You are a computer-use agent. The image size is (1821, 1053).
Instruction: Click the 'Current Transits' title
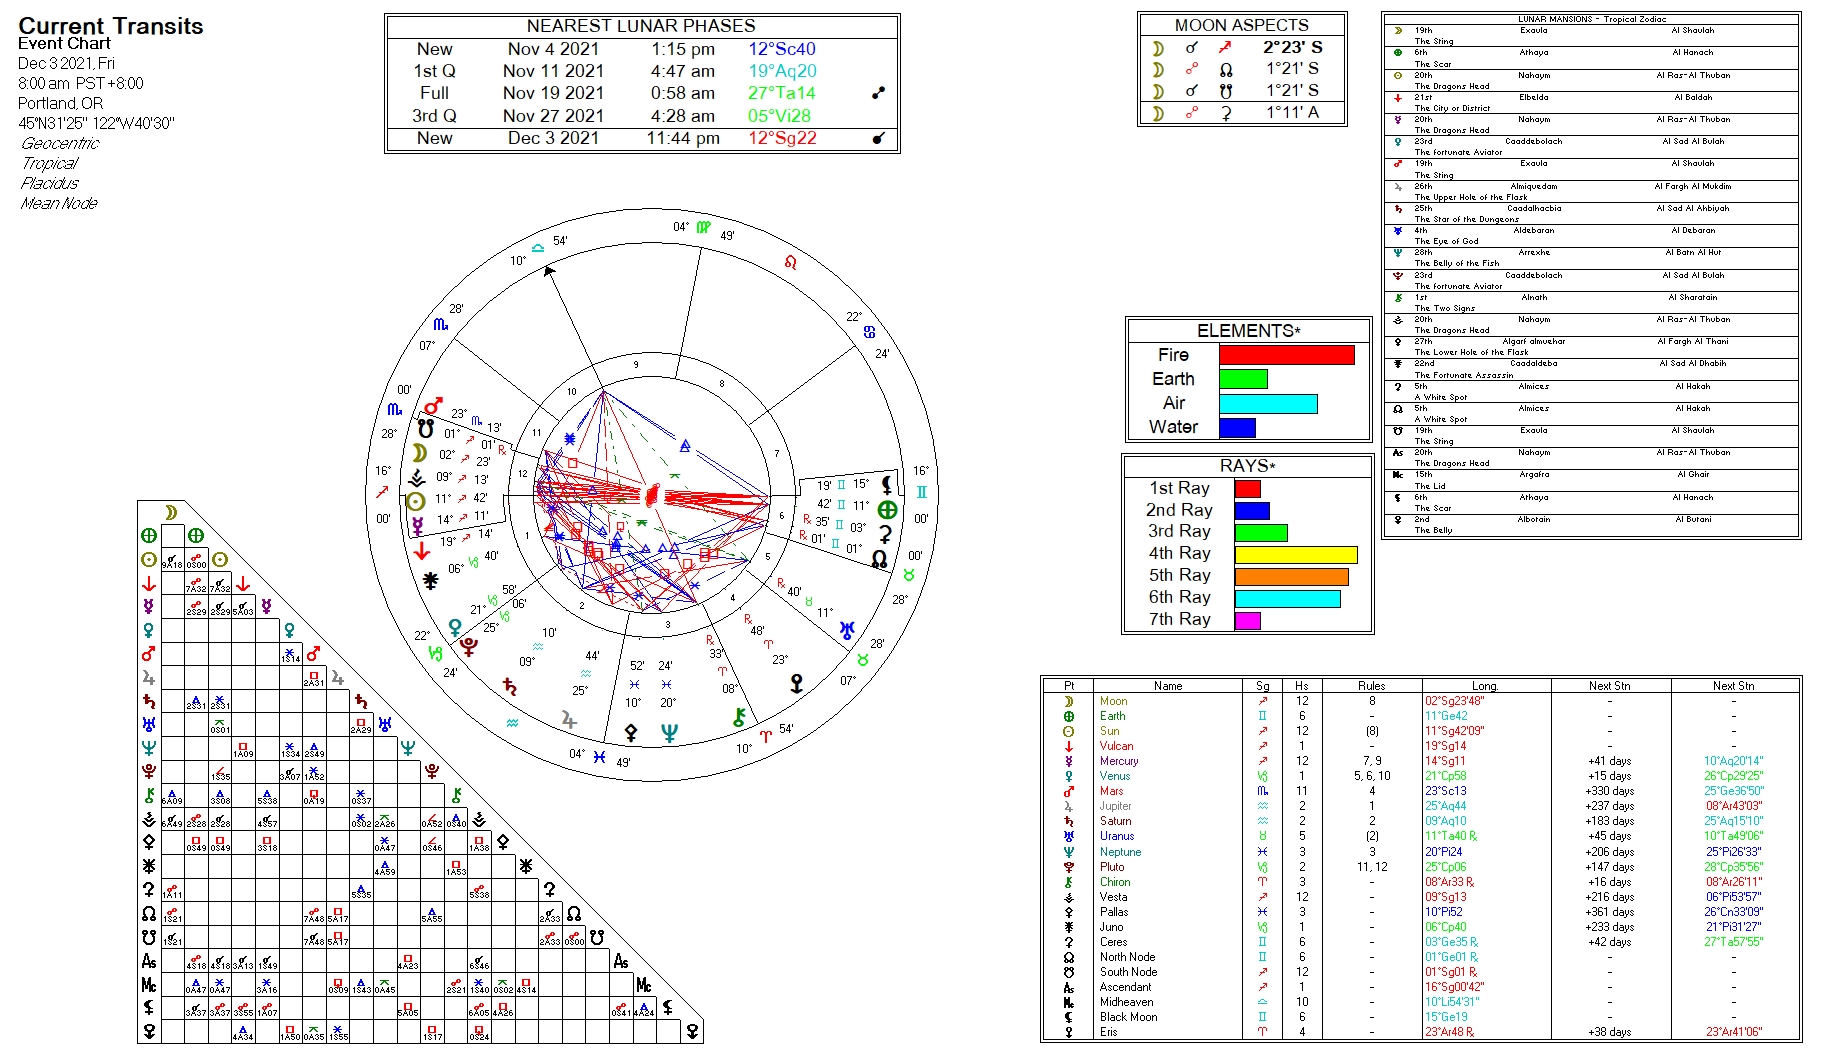coord(111,26)
